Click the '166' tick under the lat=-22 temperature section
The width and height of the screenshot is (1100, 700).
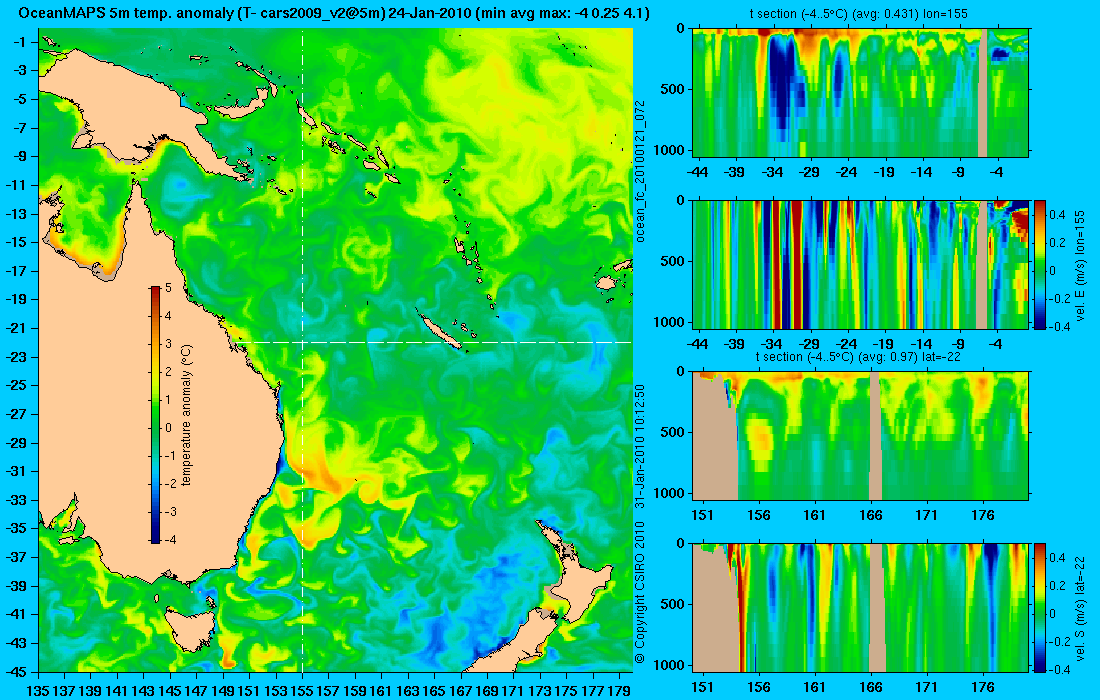point(871,515)
